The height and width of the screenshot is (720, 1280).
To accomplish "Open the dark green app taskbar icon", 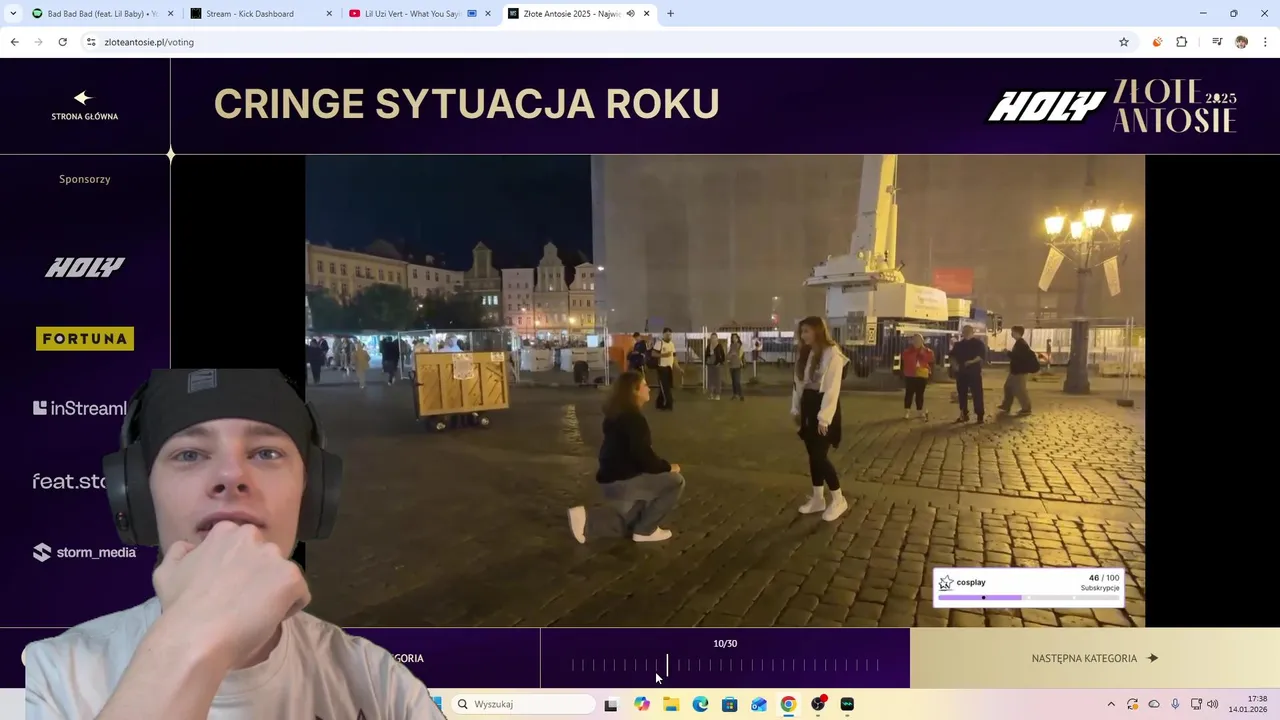I will pyautogui.click(x=847, y=704).
